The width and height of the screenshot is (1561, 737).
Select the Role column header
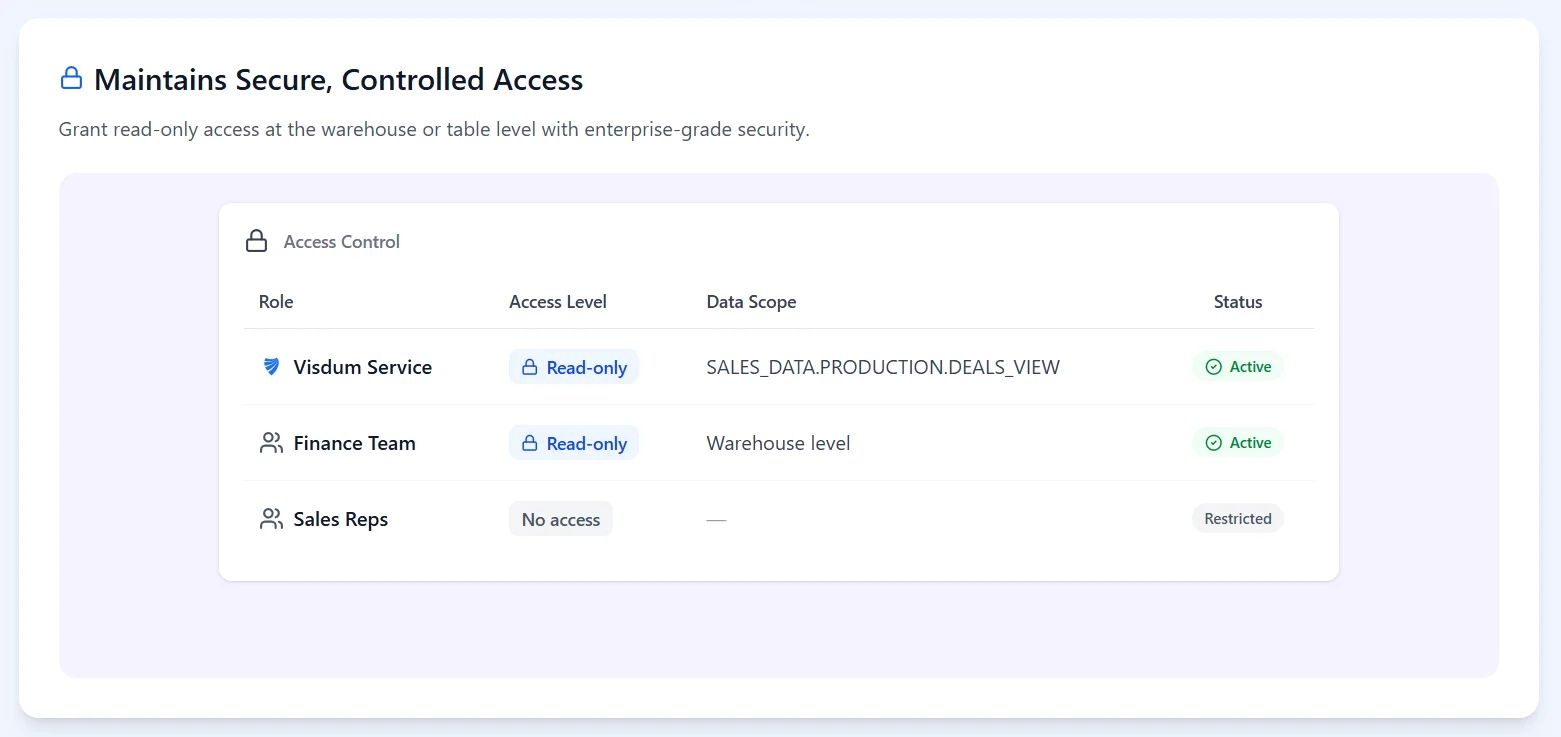tap(276, 302)
